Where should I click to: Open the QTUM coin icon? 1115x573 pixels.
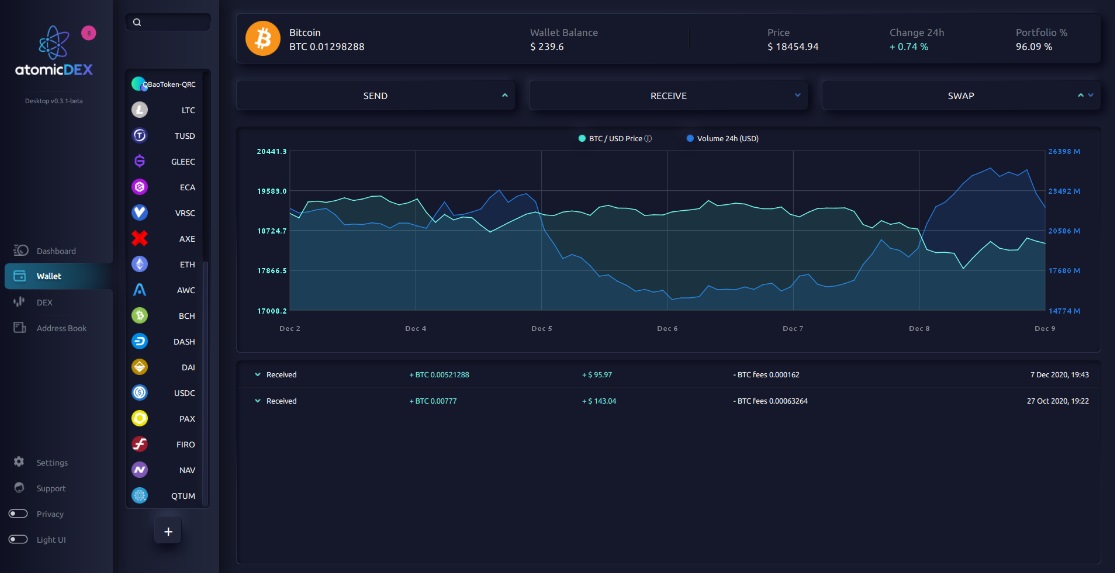coord(140,496)
